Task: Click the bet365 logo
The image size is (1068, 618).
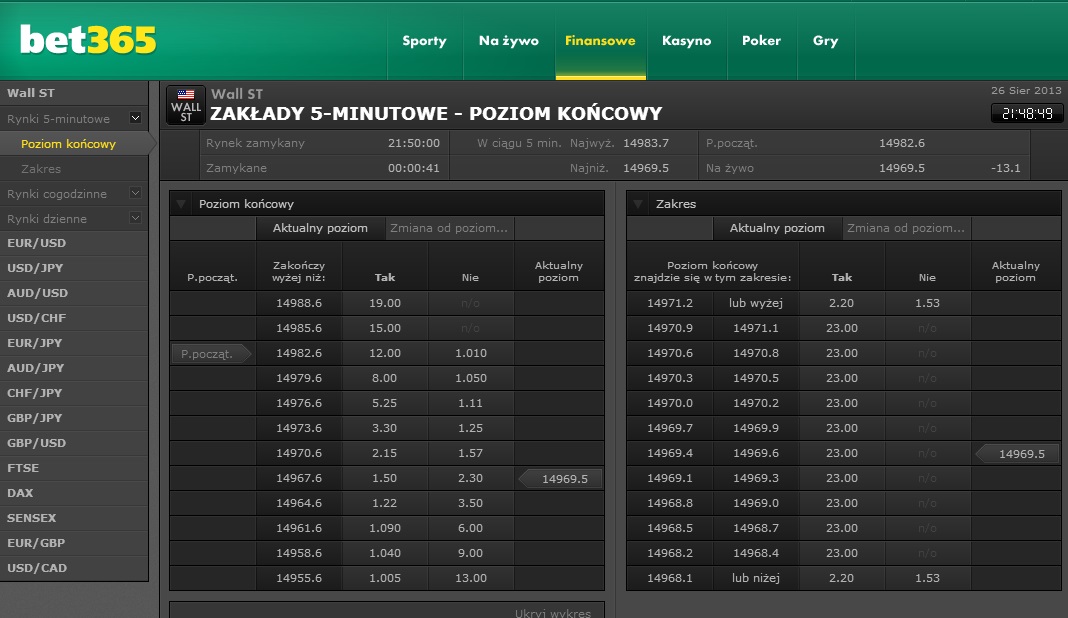Action: [88, 40]
